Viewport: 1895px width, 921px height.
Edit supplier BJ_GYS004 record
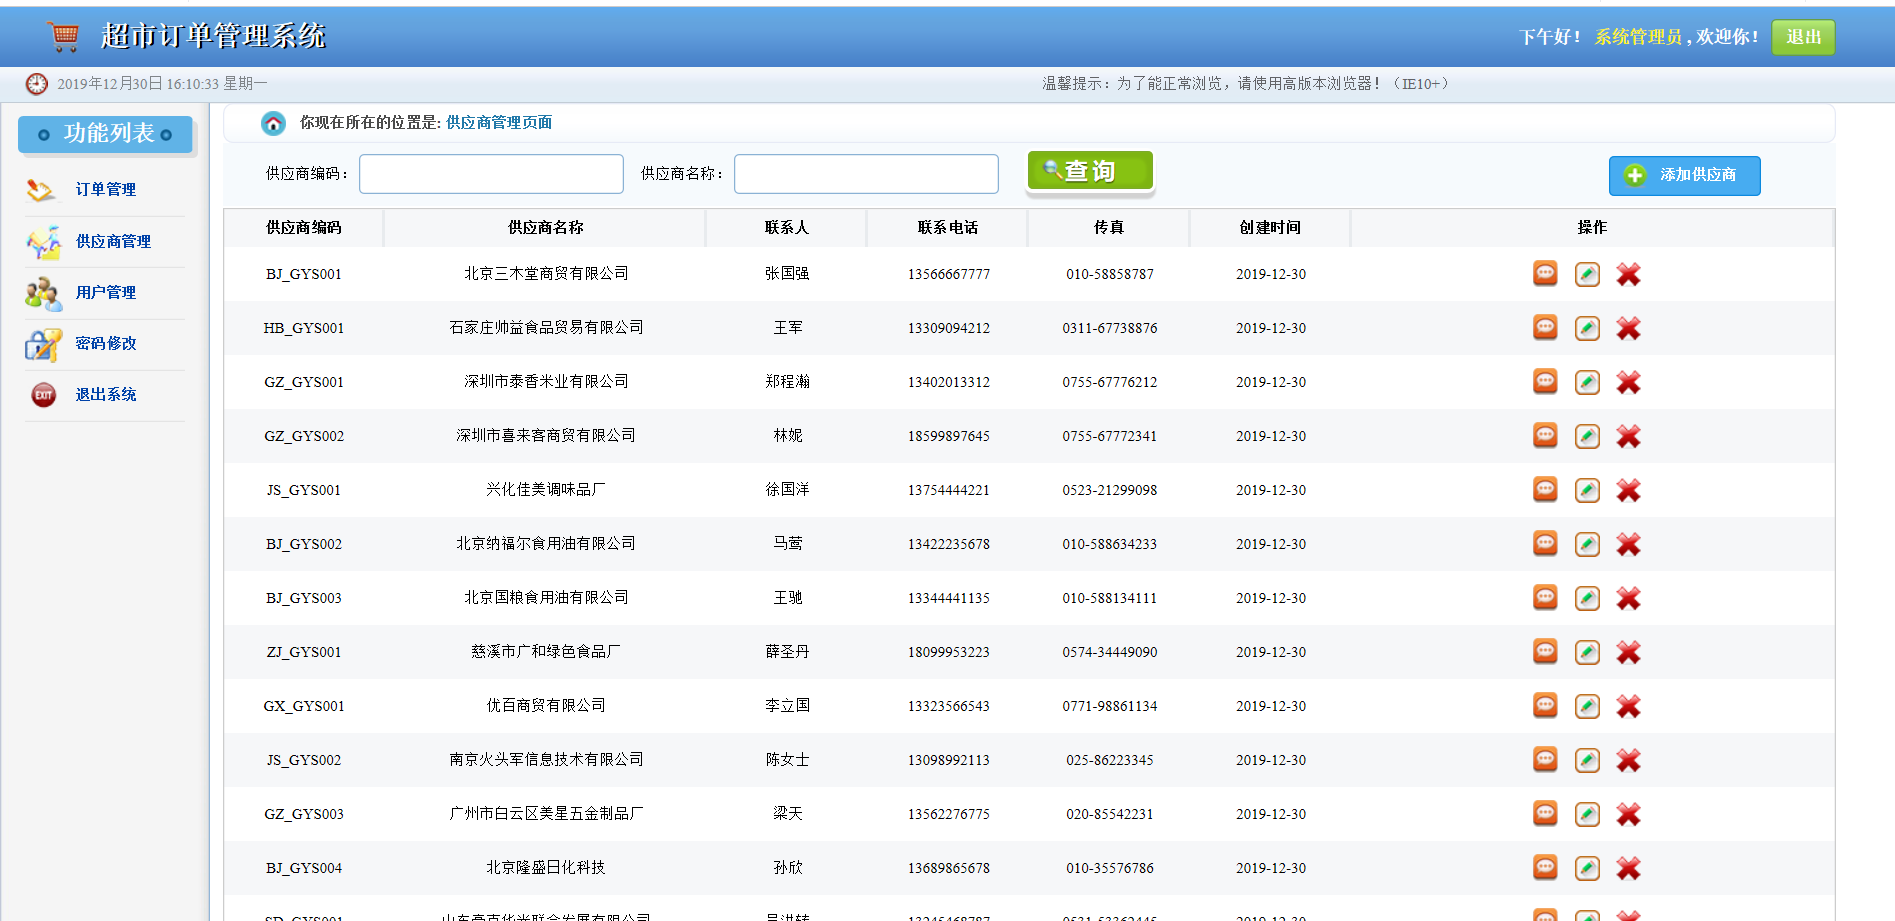point(1587,868)
